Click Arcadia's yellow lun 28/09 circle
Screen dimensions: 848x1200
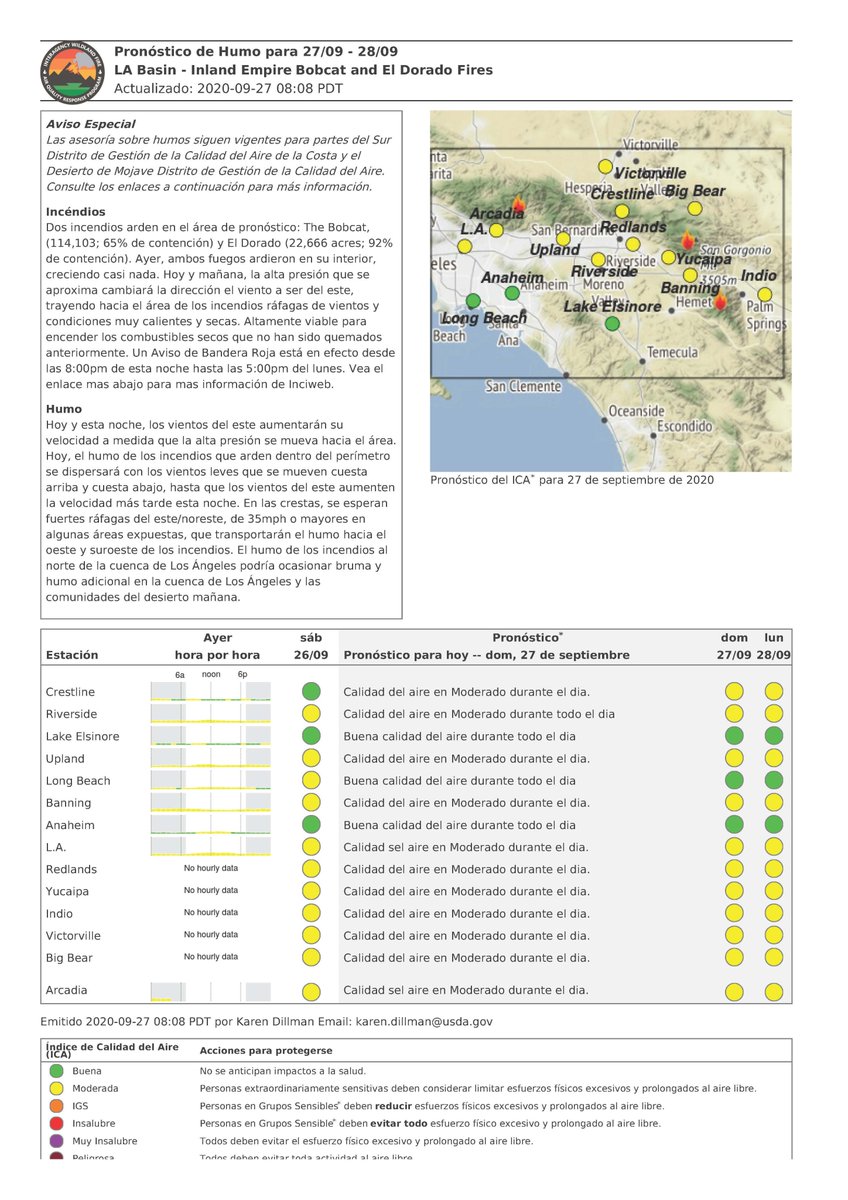774,992
